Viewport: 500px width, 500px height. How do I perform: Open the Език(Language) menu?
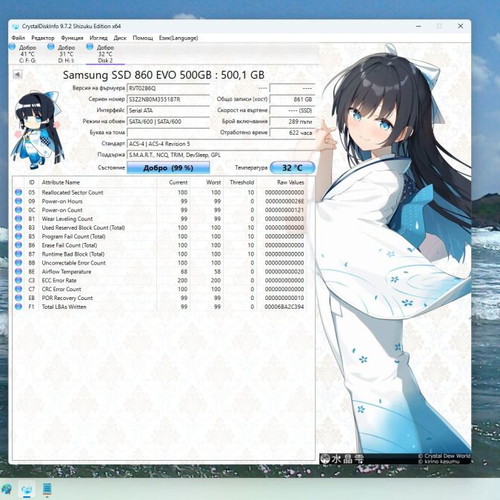(x=178, y=38)
